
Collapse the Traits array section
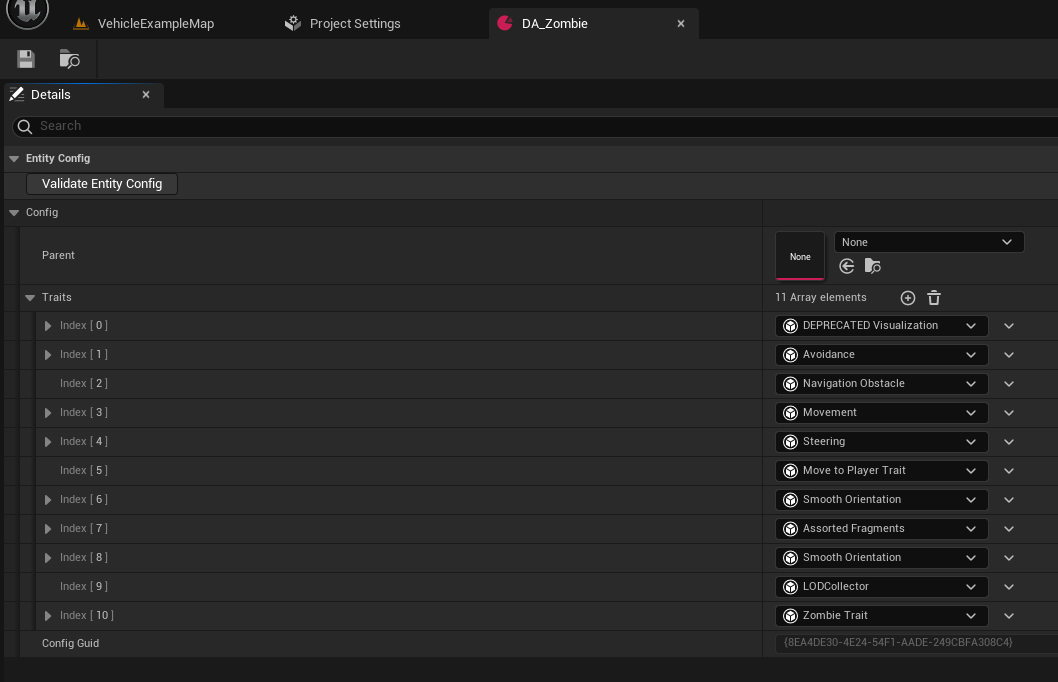tap(30, 298)
